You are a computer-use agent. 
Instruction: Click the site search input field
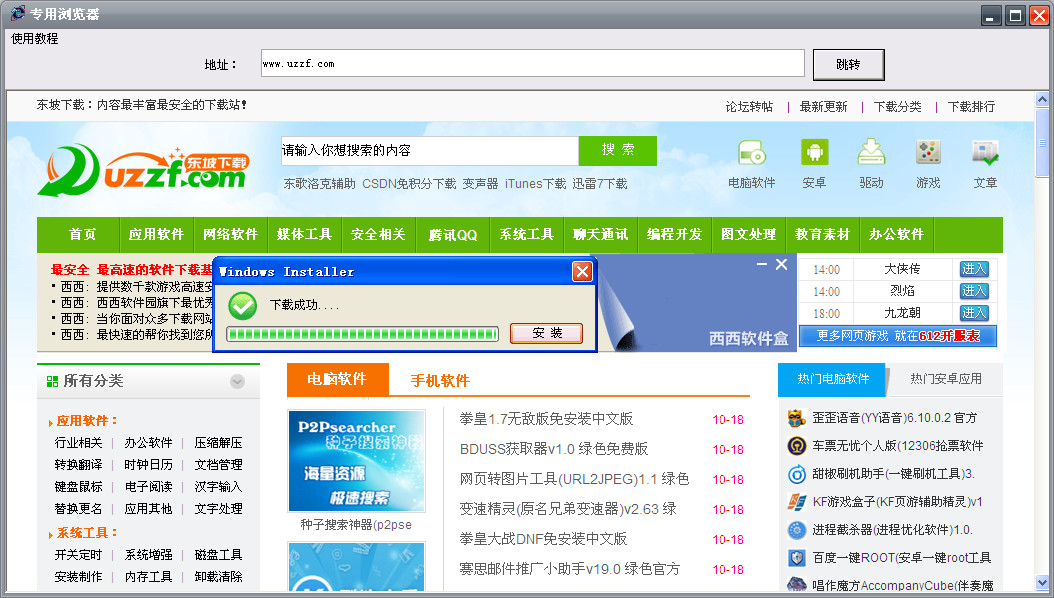click(430, 151)
